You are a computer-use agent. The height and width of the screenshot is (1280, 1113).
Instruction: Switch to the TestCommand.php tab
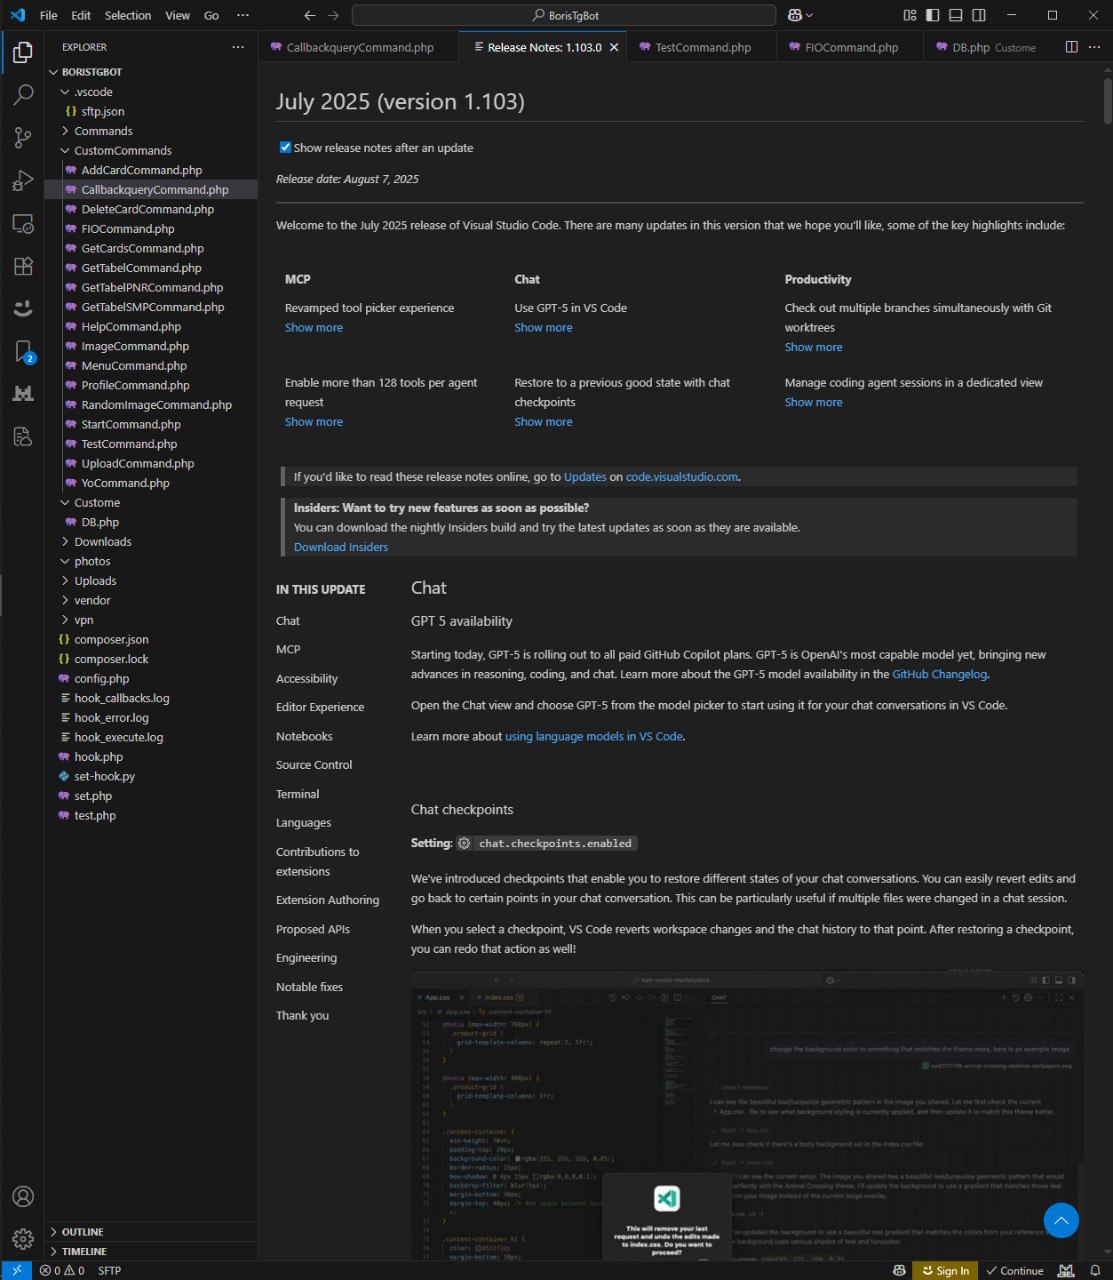coord(702,47)
